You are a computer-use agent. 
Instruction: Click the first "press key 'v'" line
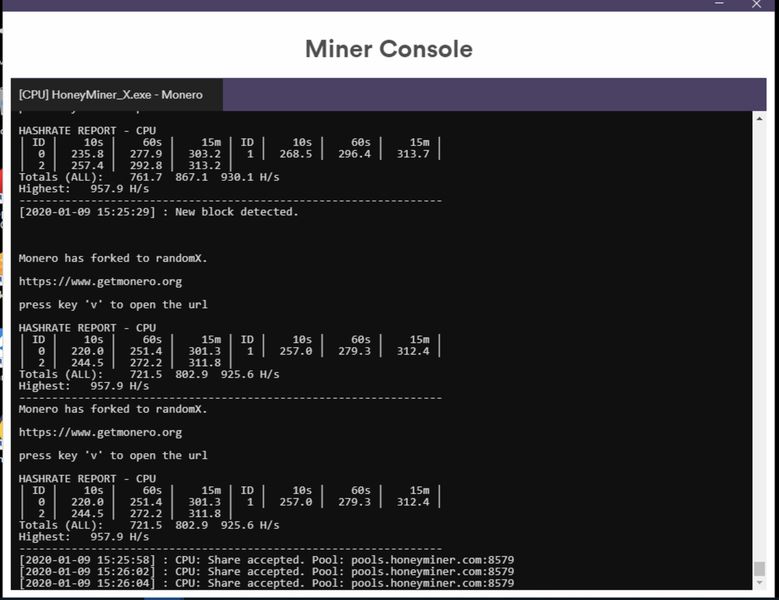[x=112, y=305]
